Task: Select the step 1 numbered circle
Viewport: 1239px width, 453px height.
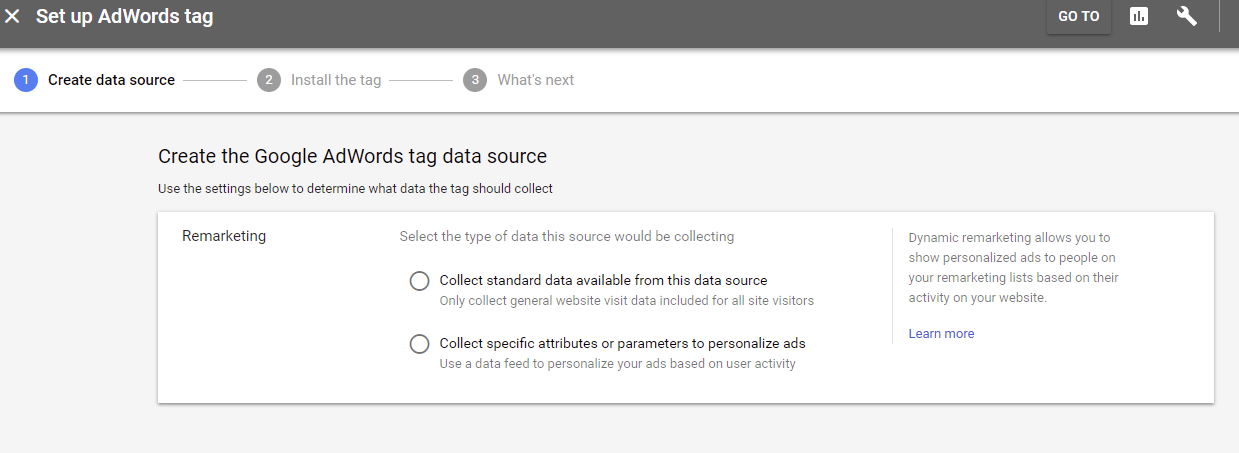Action: pos(26,80)
